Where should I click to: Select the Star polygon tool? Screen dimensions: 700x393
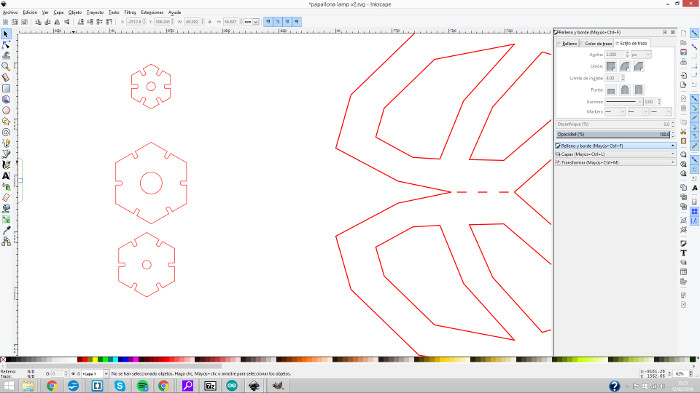[x=6, y=121]
